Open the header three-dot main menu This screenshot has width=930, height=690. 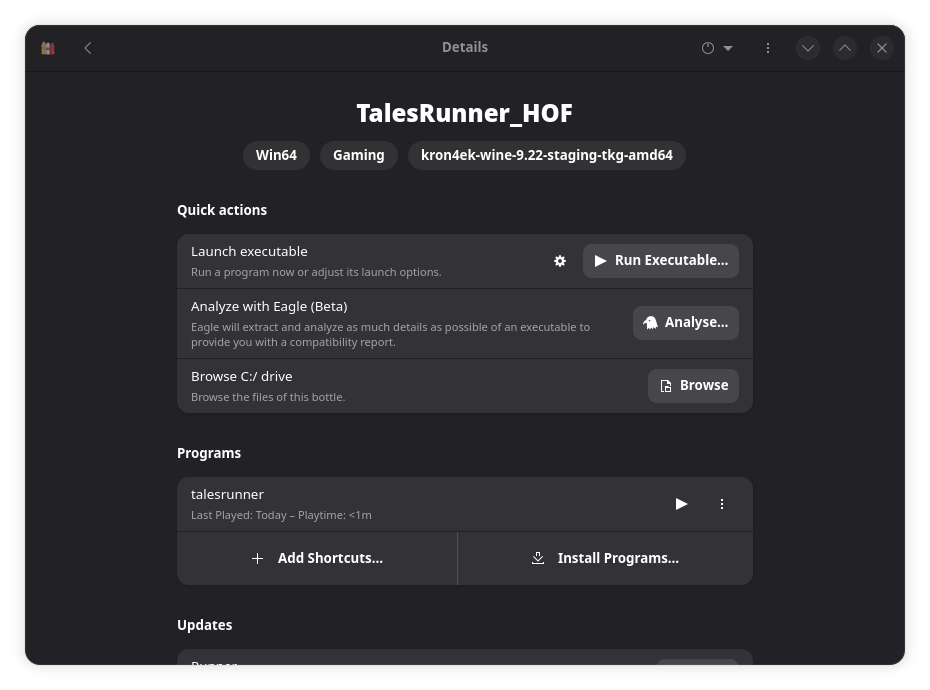tap(768, 48)
